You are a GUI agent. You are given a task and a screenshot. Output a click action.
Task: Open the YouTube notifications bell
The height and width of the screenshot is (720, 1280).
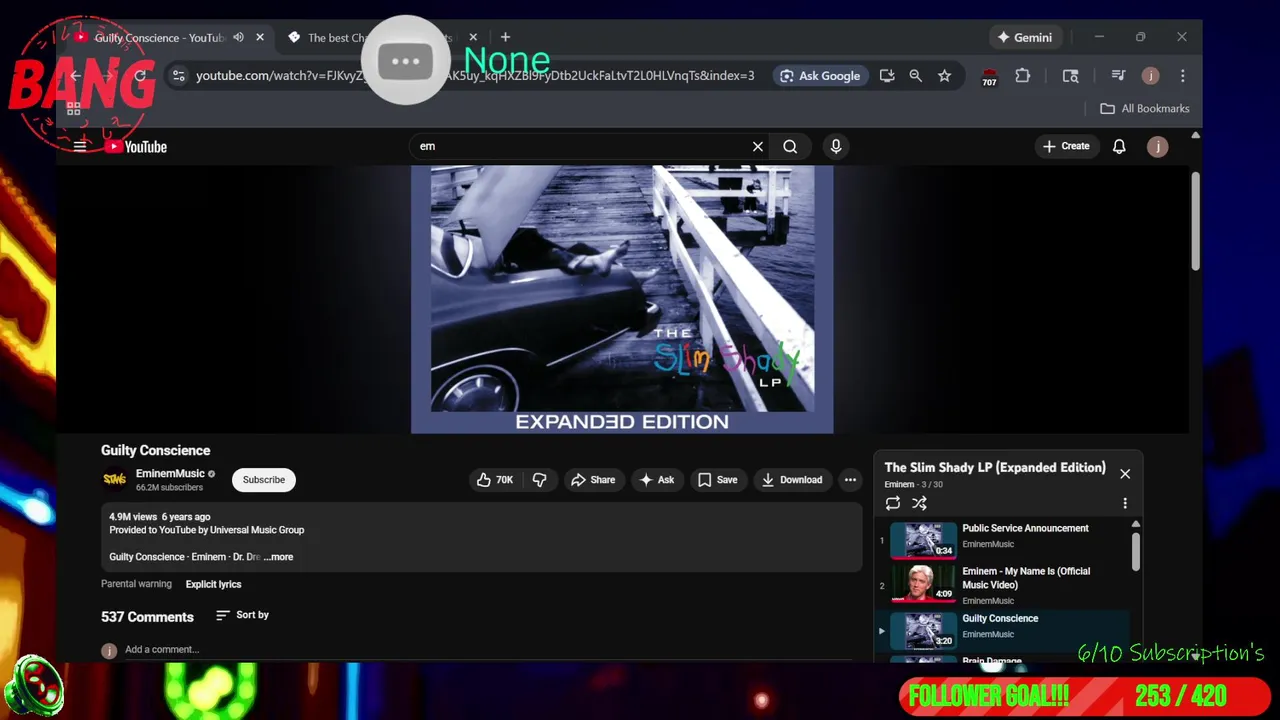[x=1119, y=147]
